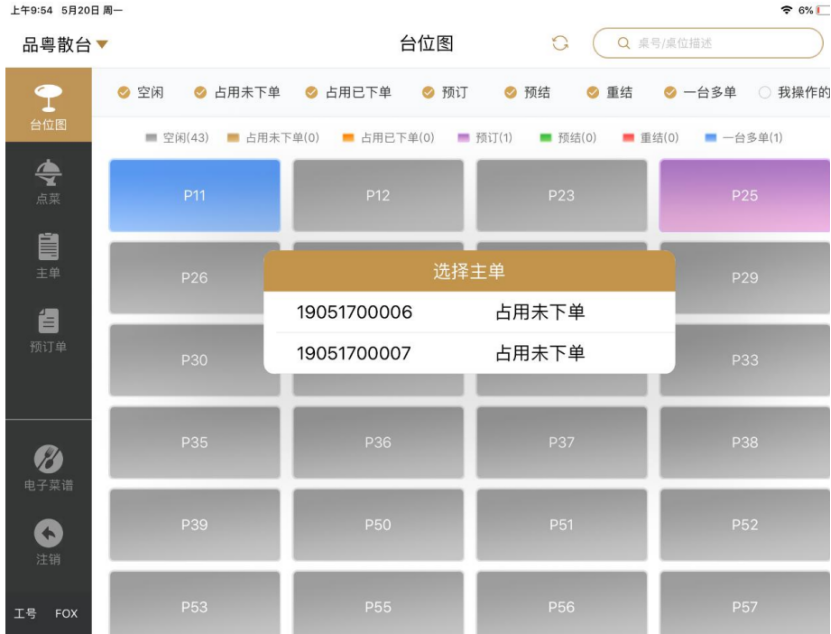Open table P35

tap(195, 443)
